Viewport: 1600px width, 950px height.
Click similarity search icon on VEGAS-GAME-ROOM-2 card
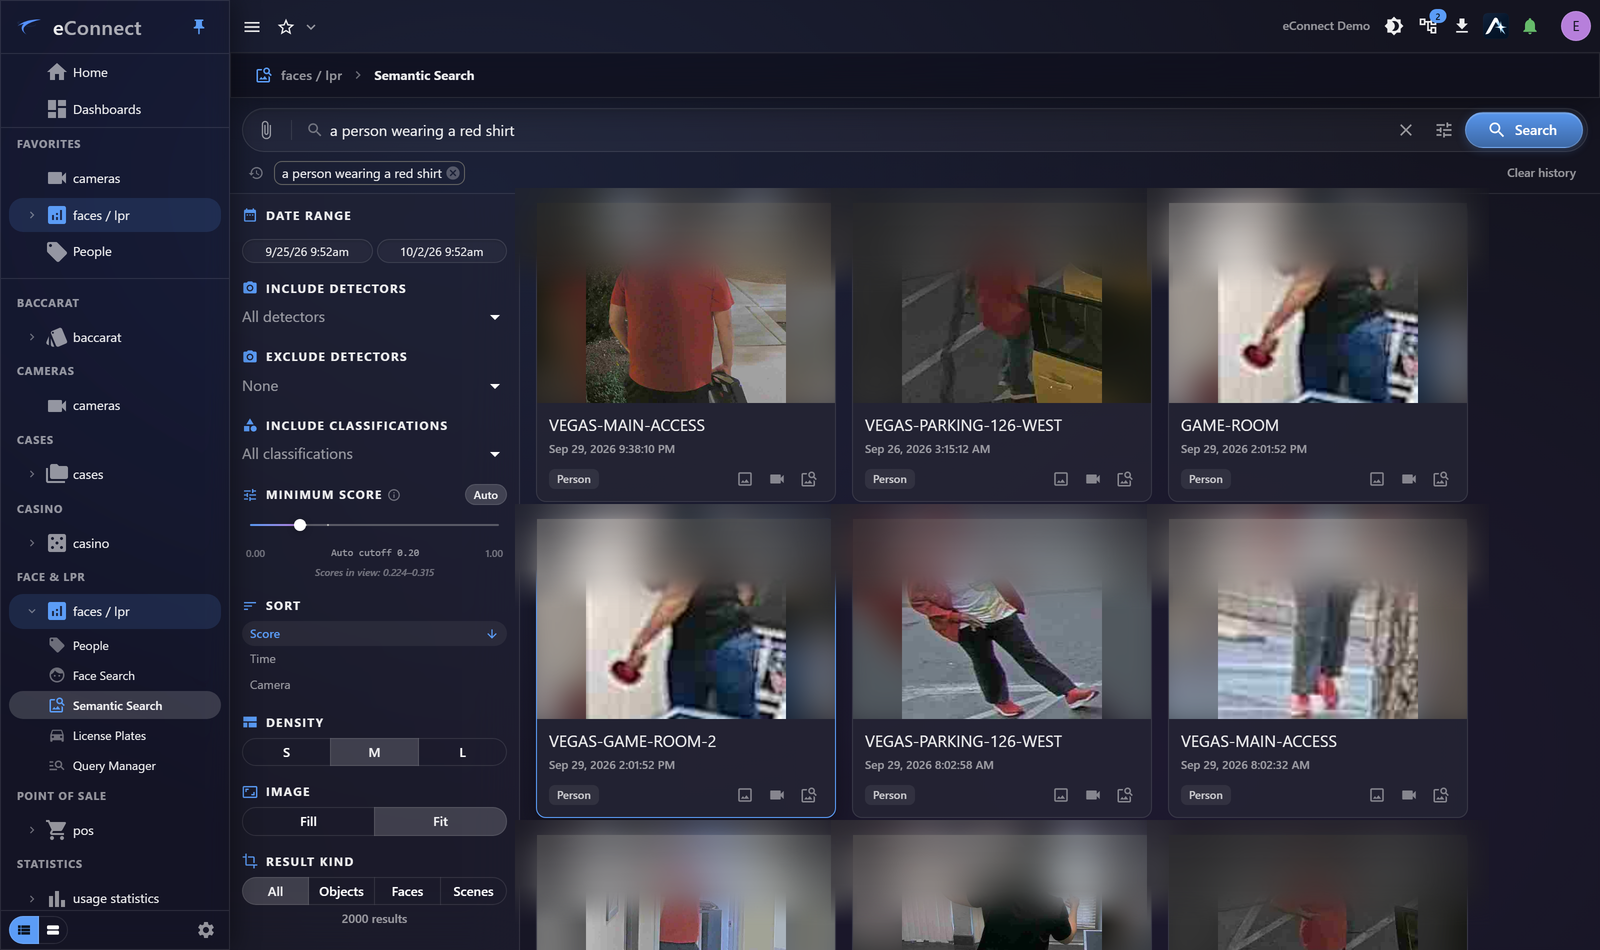point(809,795)
